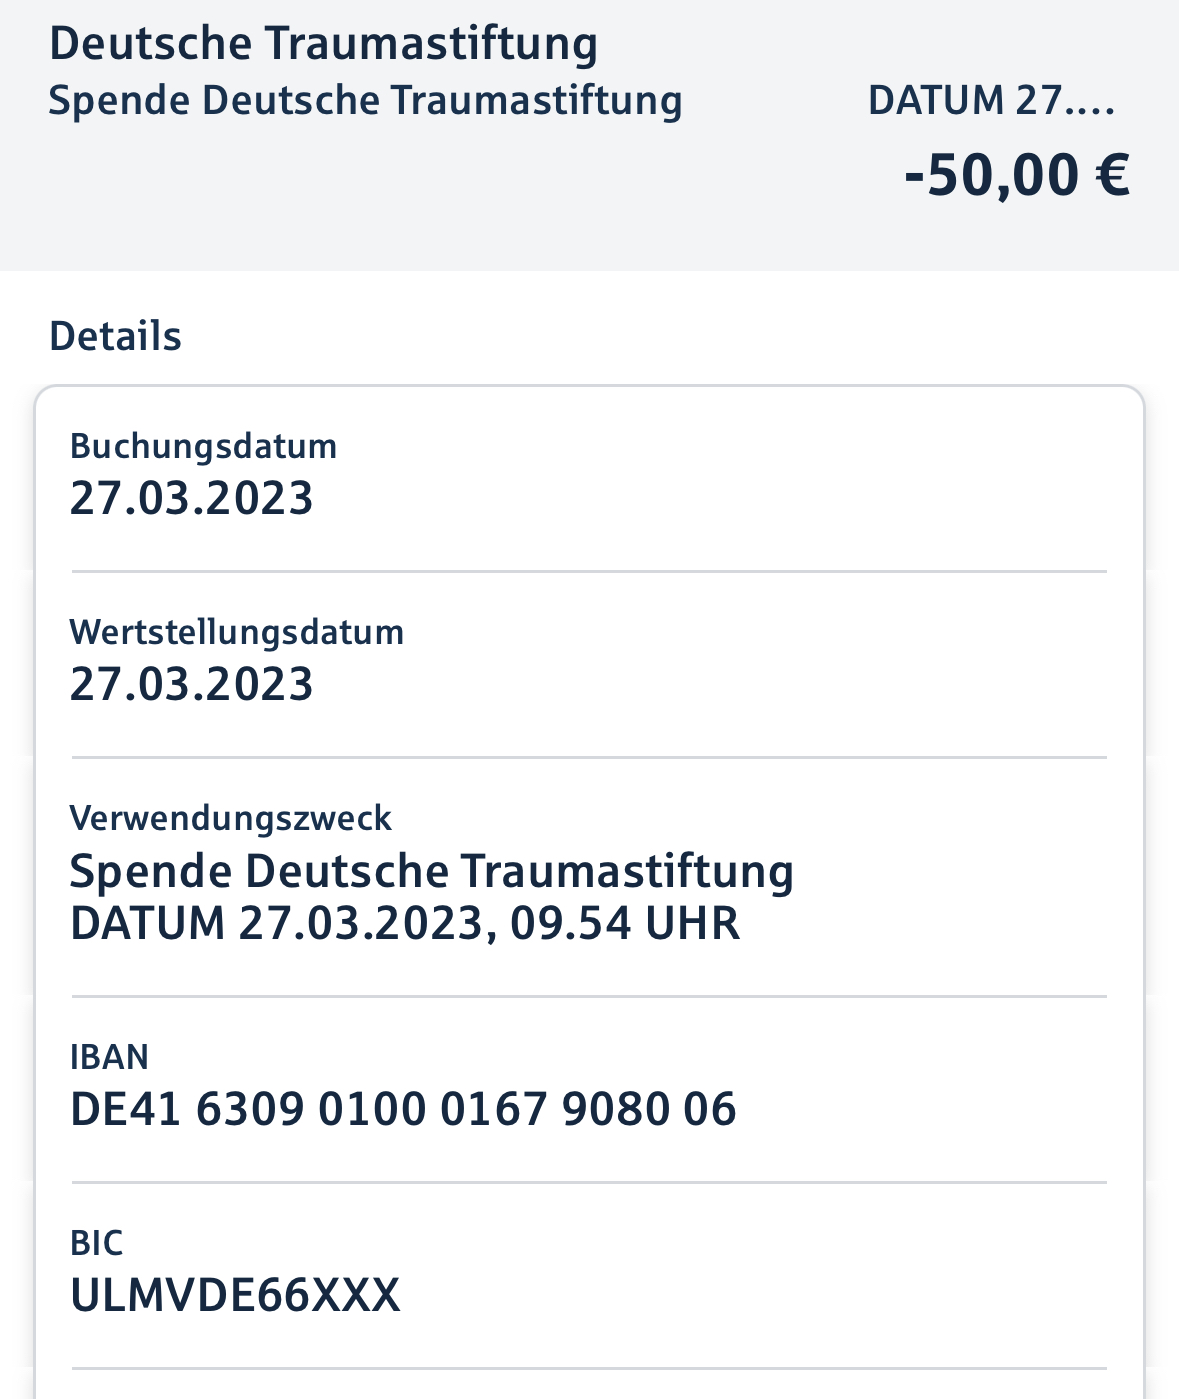Select Spende Deutsche Traumastiftung in Verwendungszweck
The image size is (1179, 1399).
point(431,871)
